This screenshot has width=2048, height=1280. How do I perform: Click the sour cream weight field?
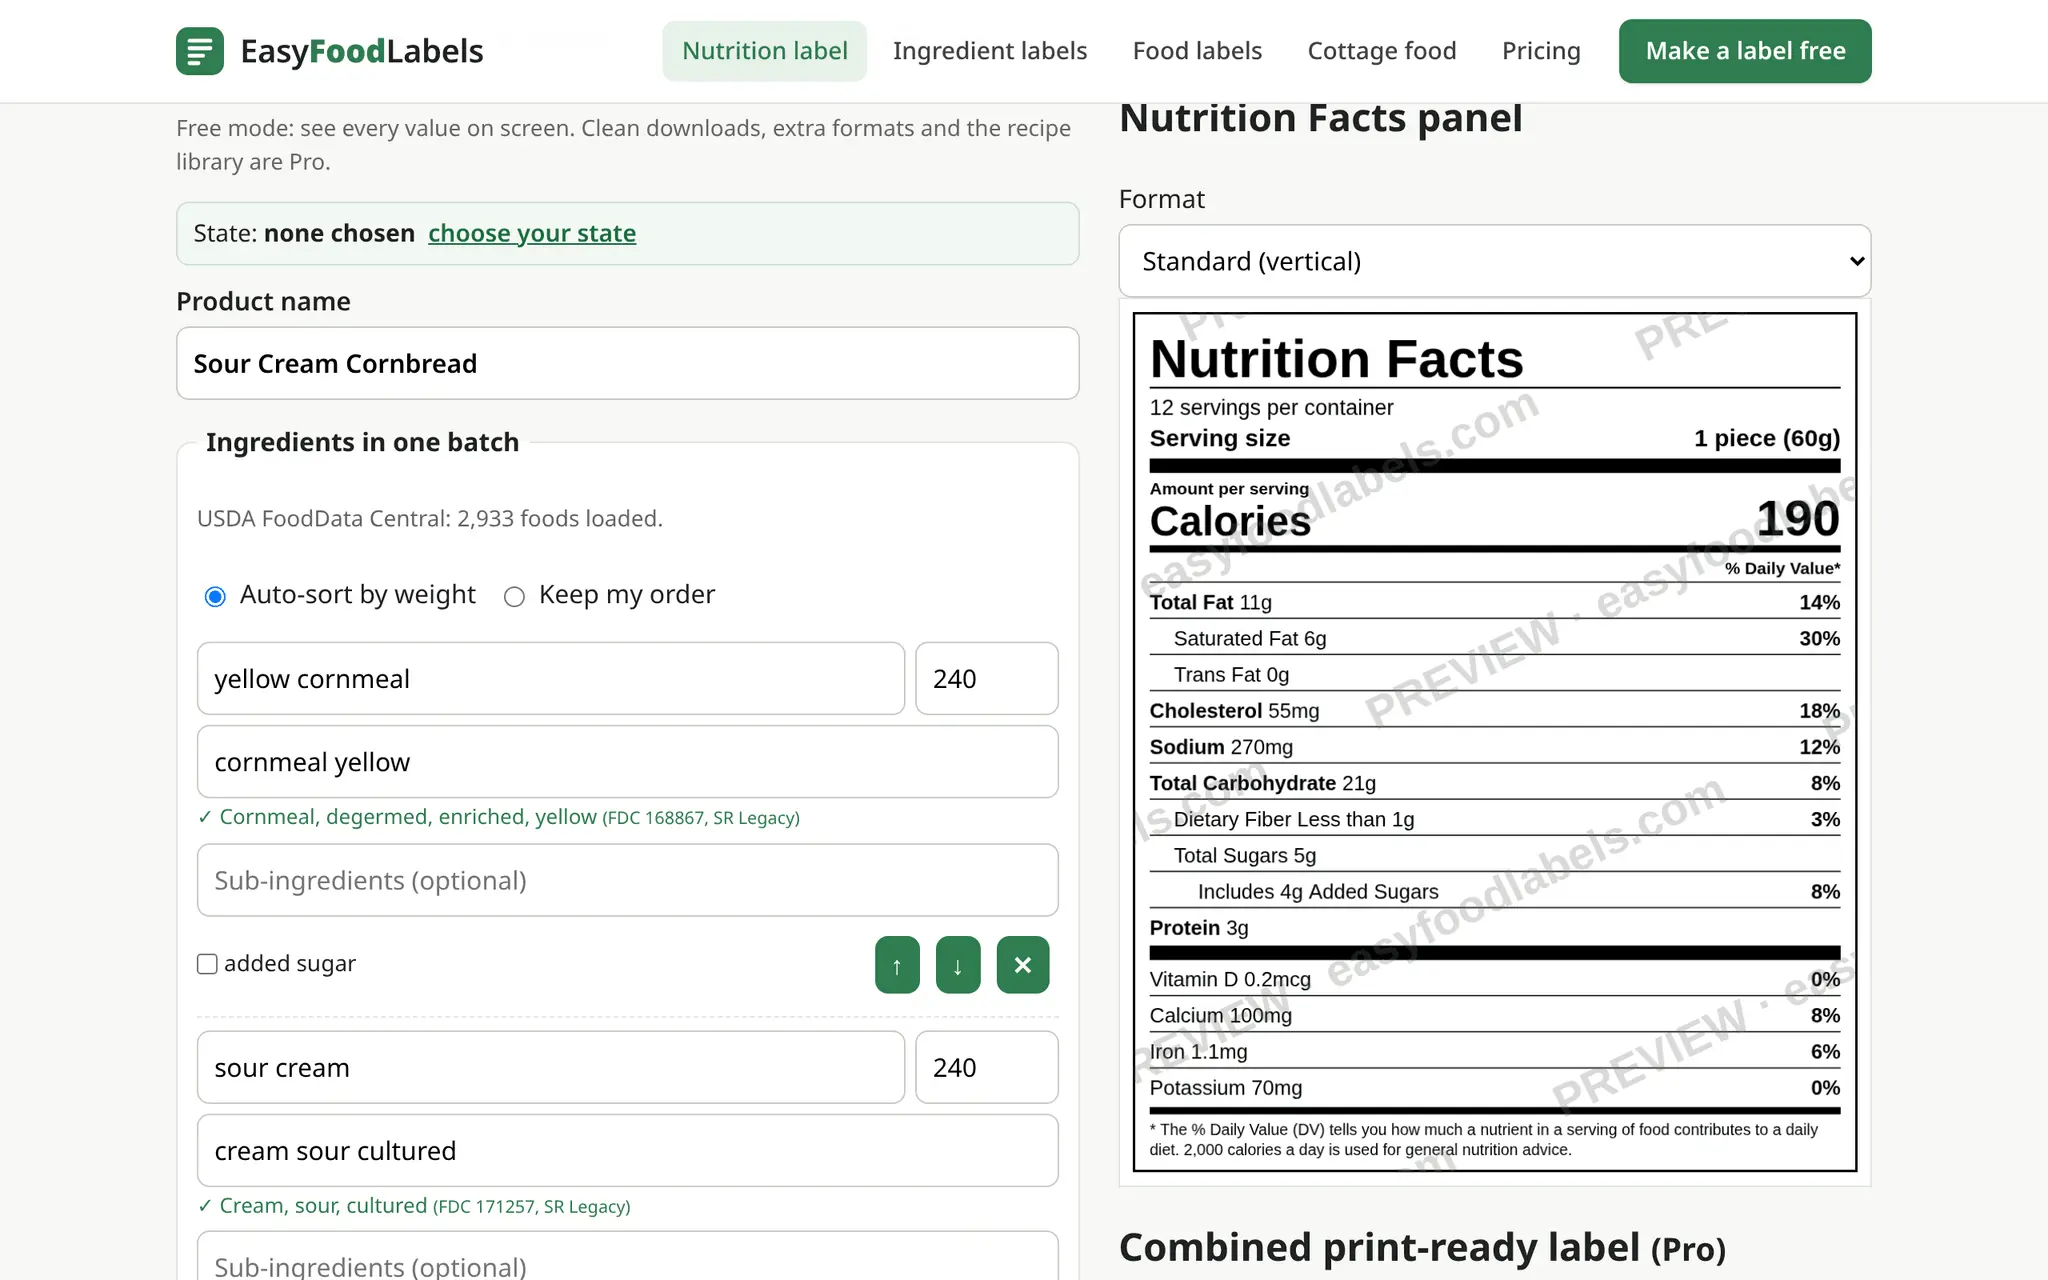987,1067
